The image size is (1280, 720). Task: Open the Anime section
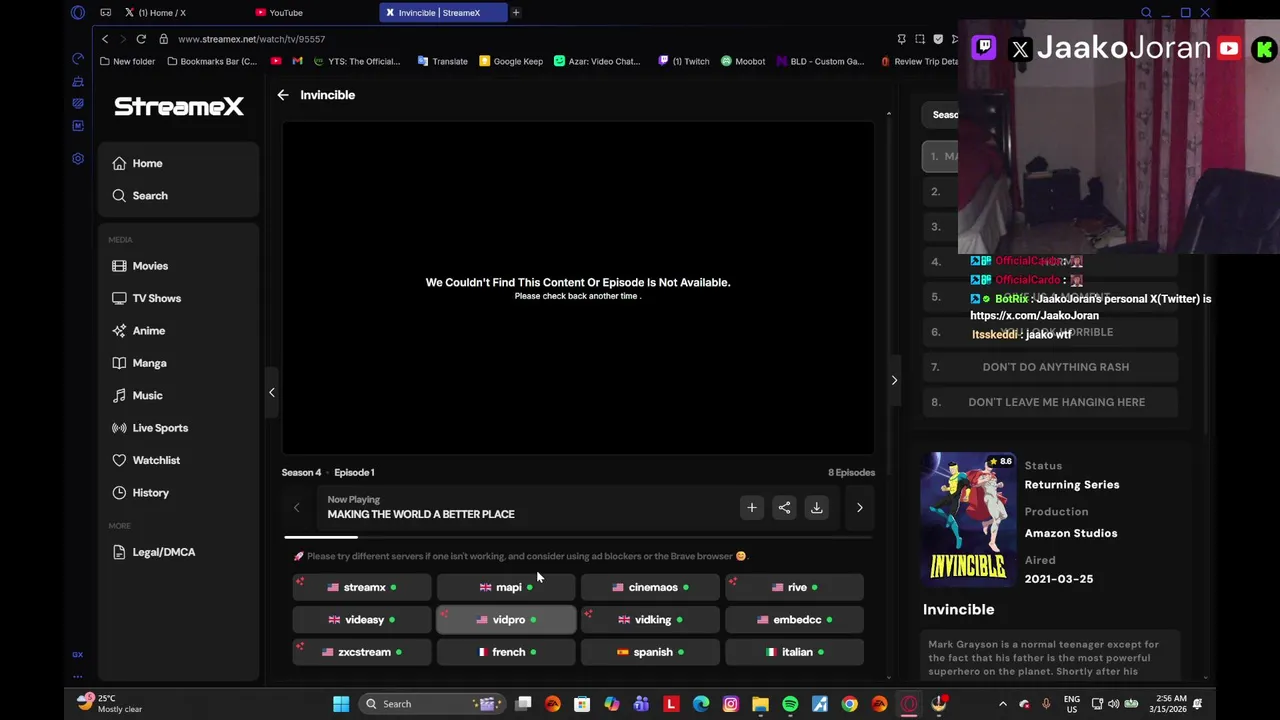179,331
